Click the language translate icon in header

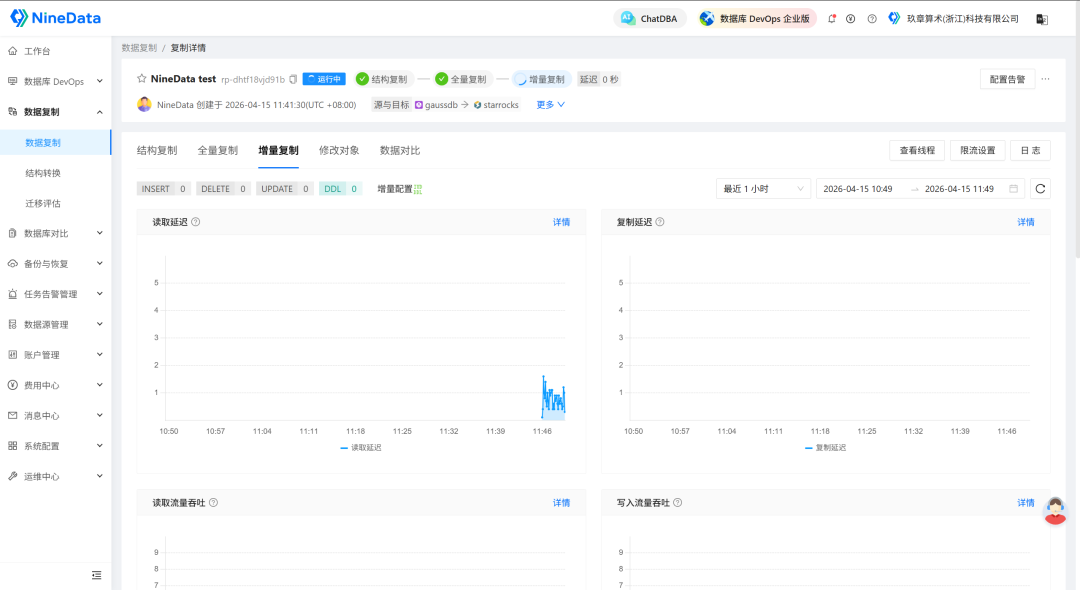point(1041,19)
